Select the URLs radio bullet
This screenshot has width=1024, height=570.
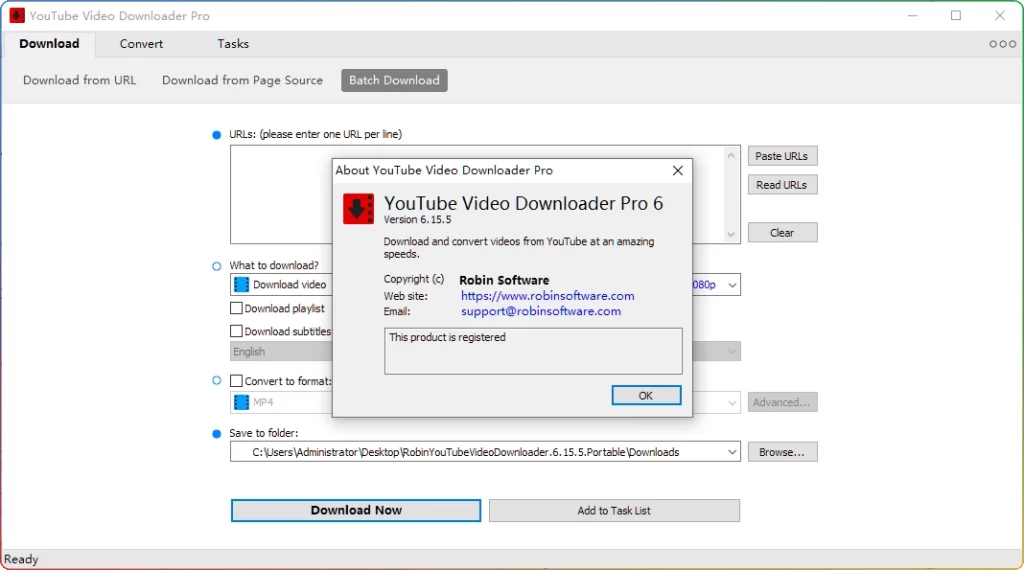tap(217, 135)
